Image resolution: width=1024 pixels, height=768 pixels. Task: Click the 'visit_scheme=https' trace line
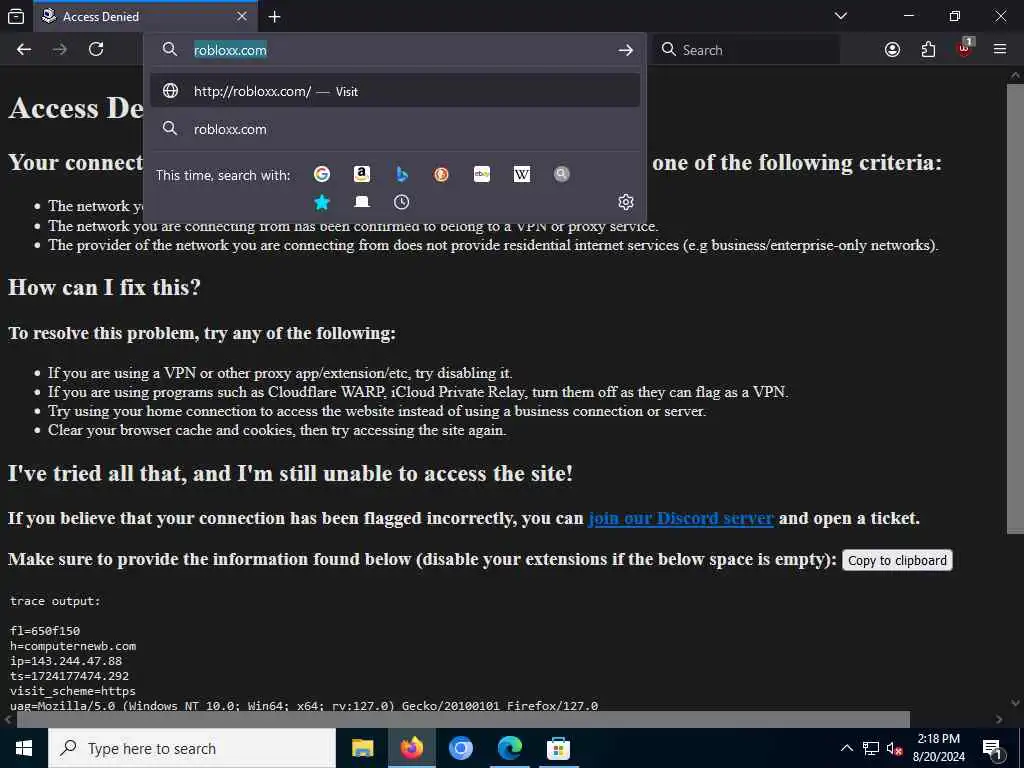73,691
